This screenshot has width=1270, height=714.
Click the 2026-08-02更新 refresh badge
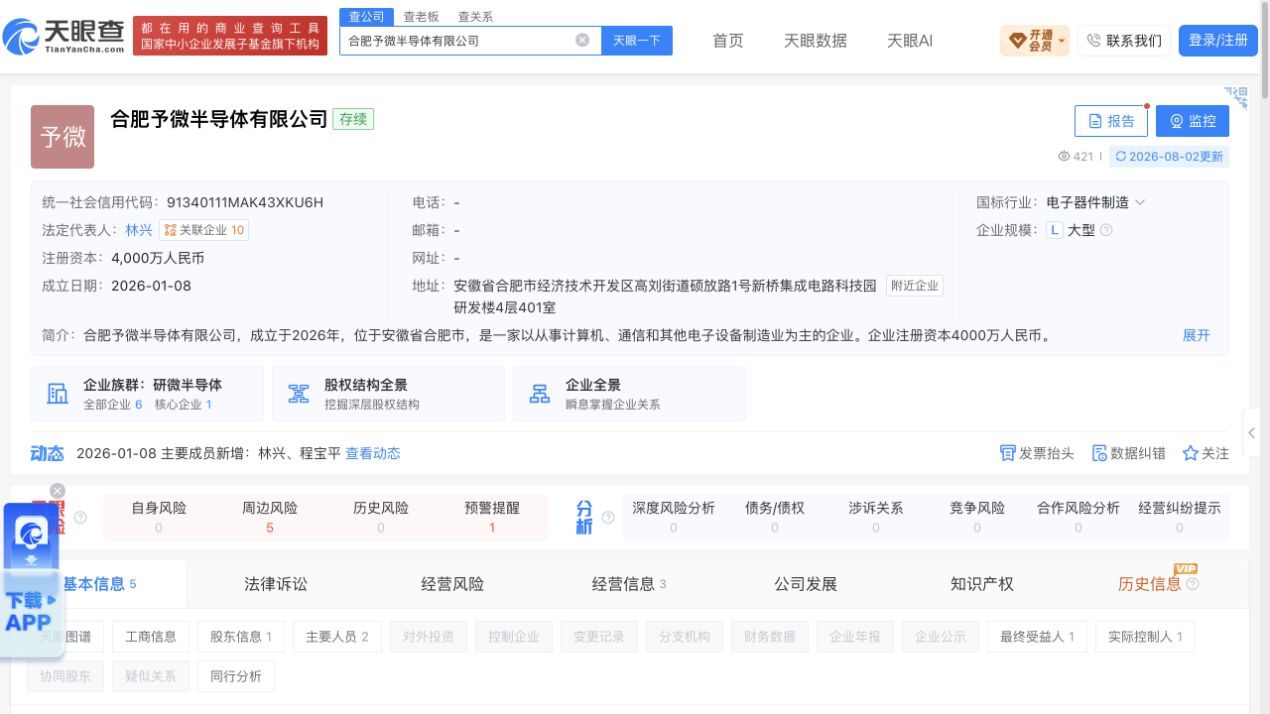1169,156
